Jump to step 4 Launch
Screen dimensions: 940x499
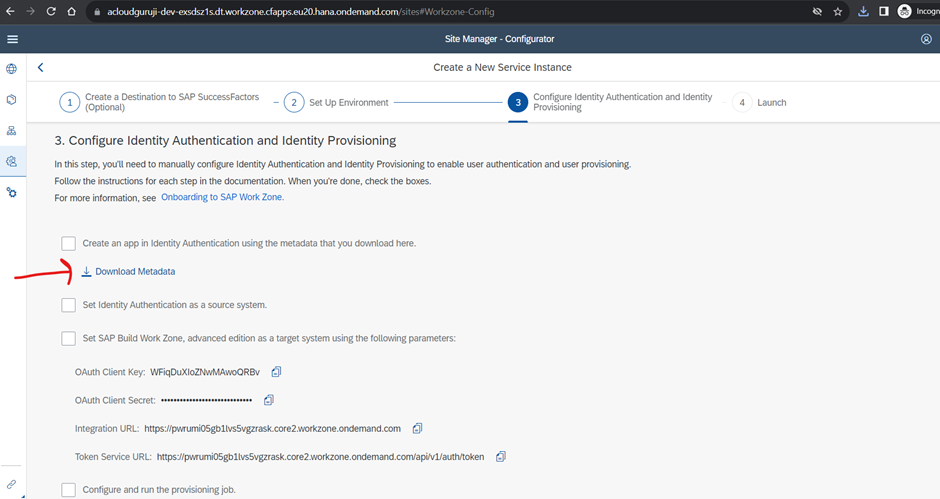pyautogui.click(x=742, y=102)
